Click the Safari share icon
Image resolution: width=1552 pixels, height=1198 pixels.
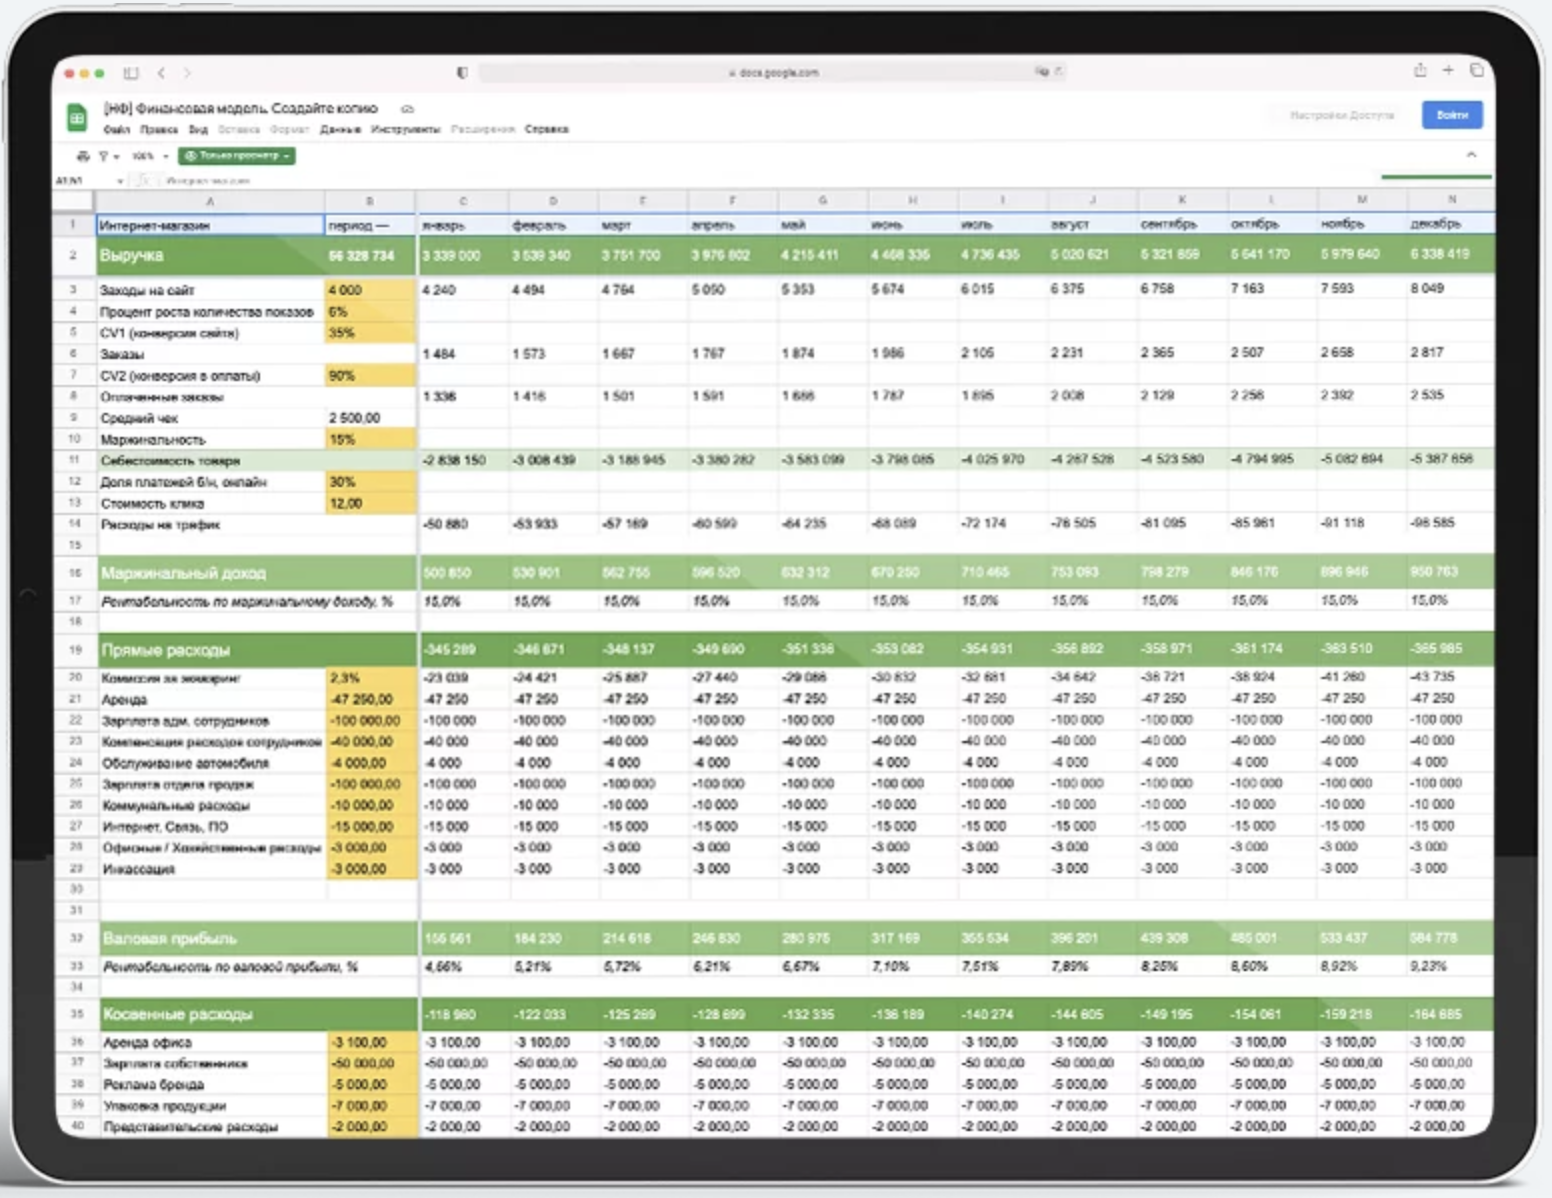1420,70
